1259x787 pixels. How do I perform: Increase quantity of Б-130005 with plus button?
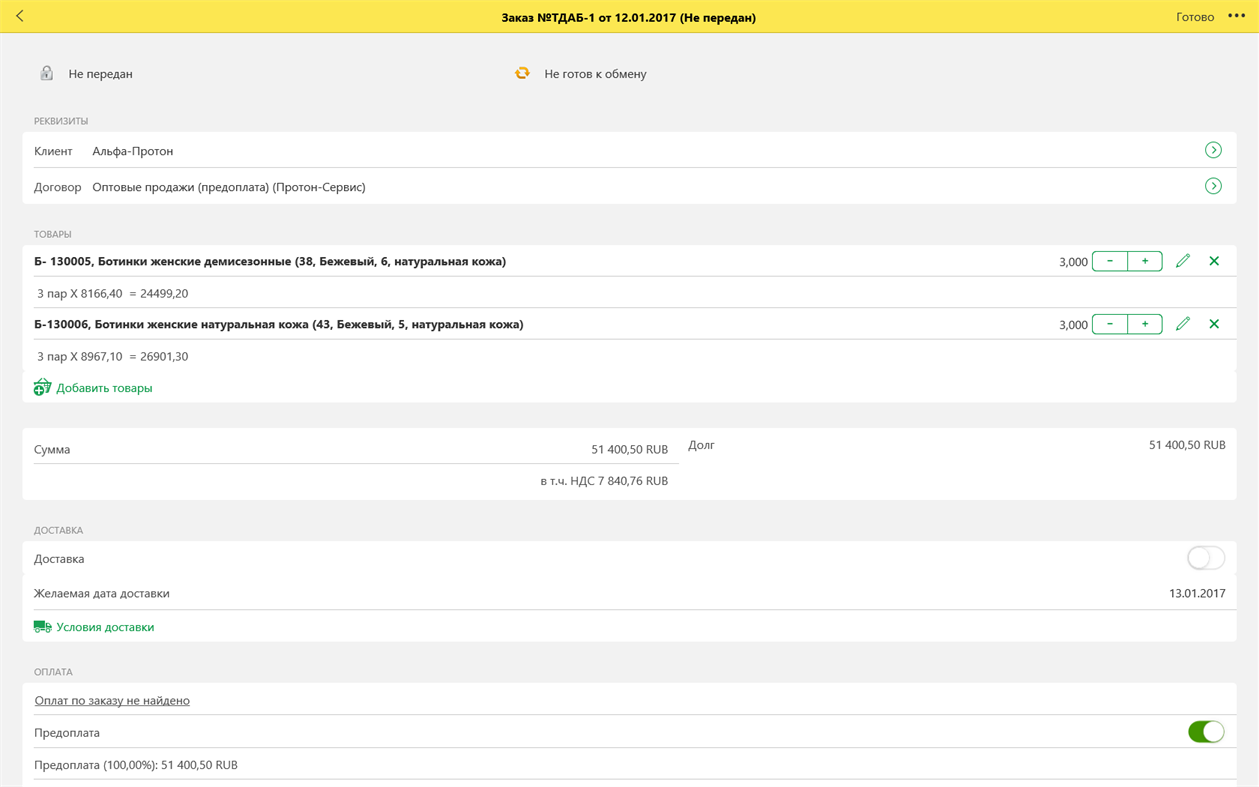tap(1145, 260)
